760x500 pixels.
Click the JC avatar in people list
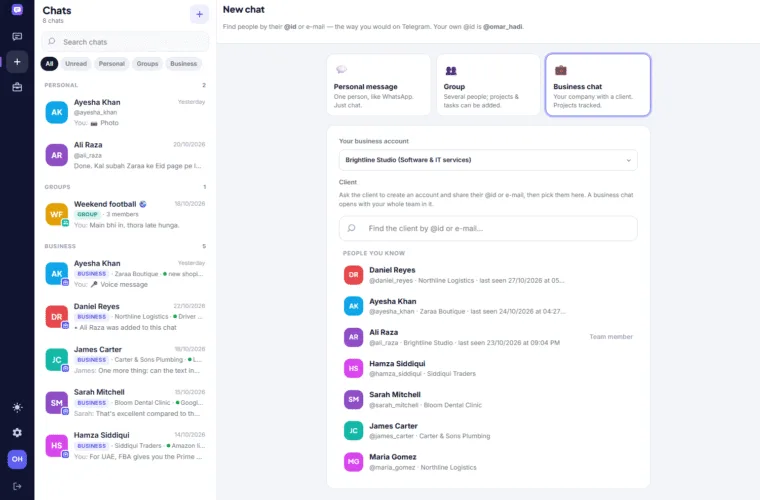(353, 431)
